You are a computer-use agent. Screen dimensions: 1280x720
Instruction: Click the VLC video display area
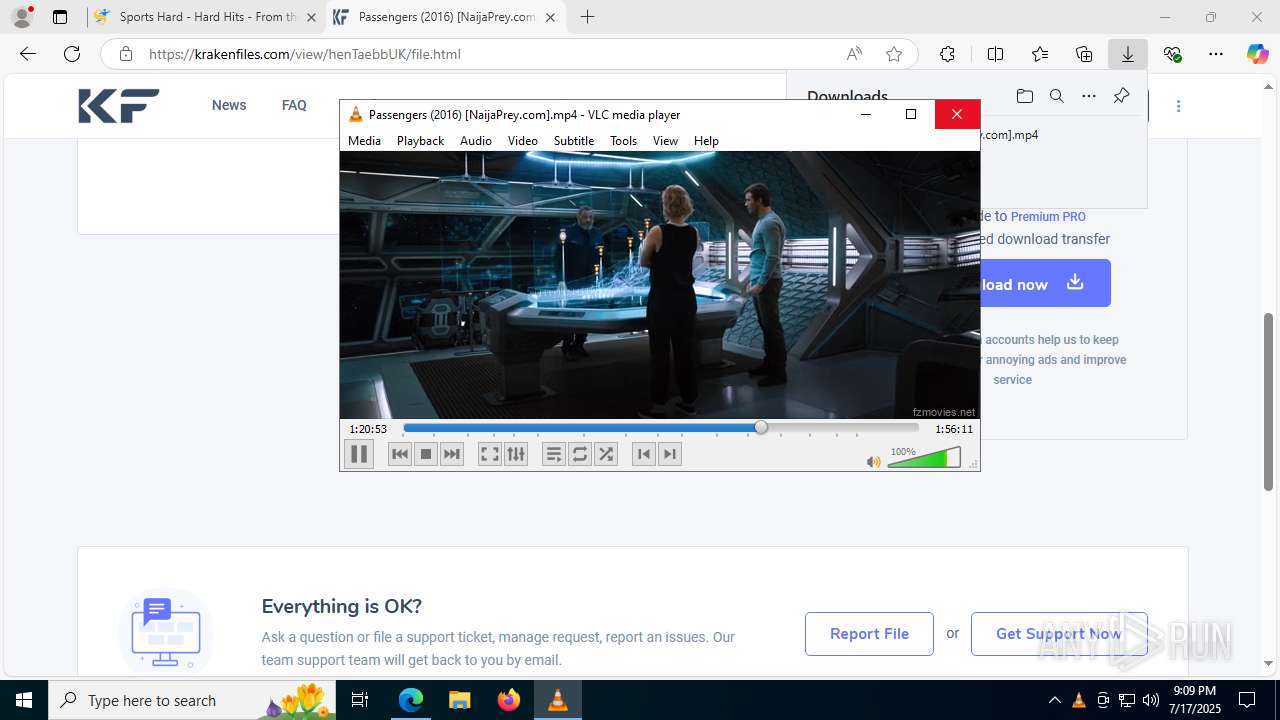659,285
